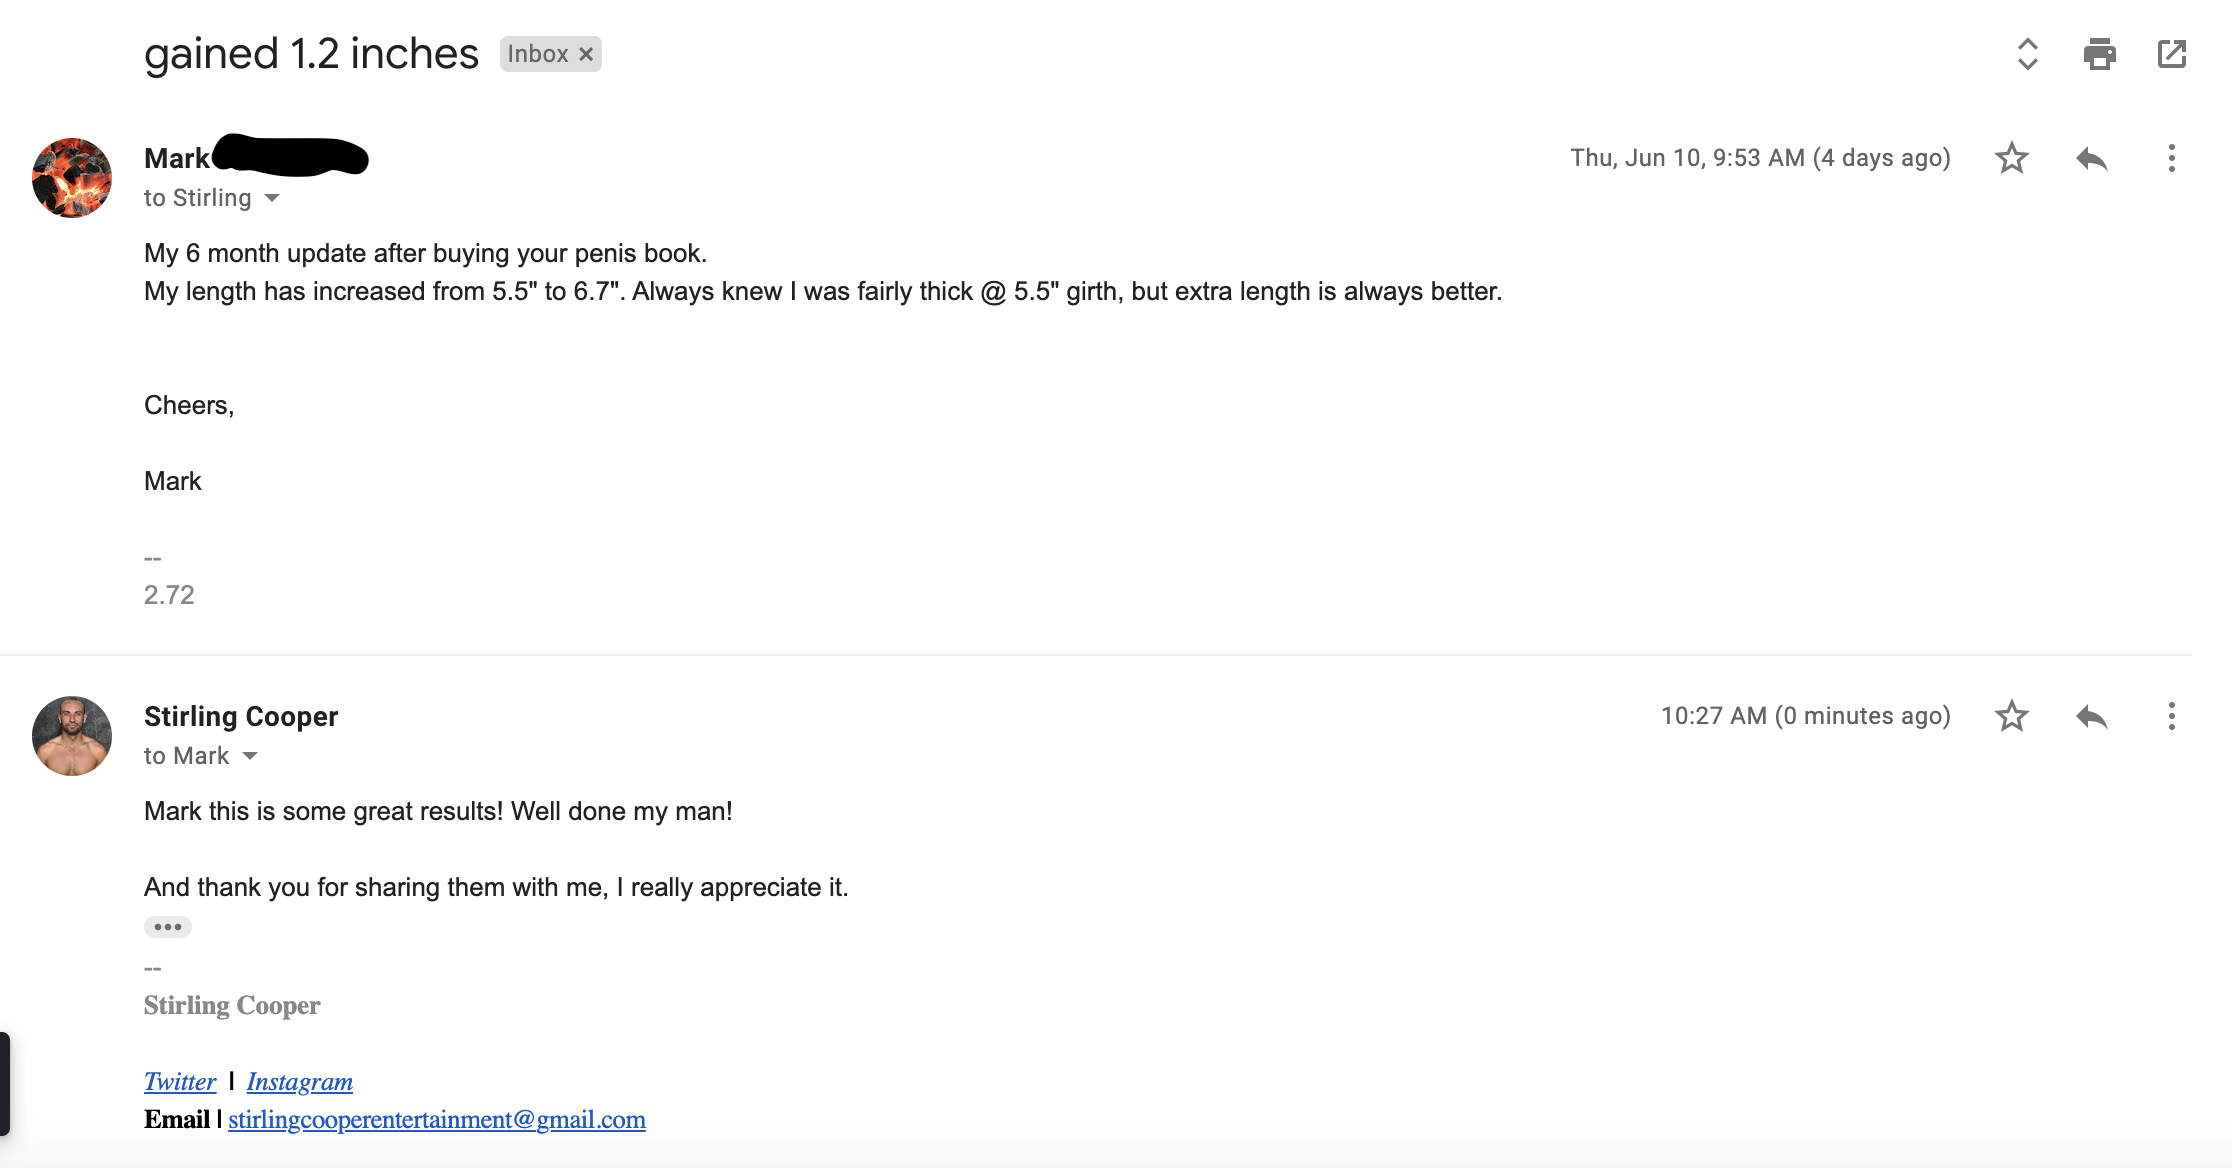The width and height of the screenshot is (2232, 1168).
Task: Reply to Stirling Cooper's message
Action: 2091,716
